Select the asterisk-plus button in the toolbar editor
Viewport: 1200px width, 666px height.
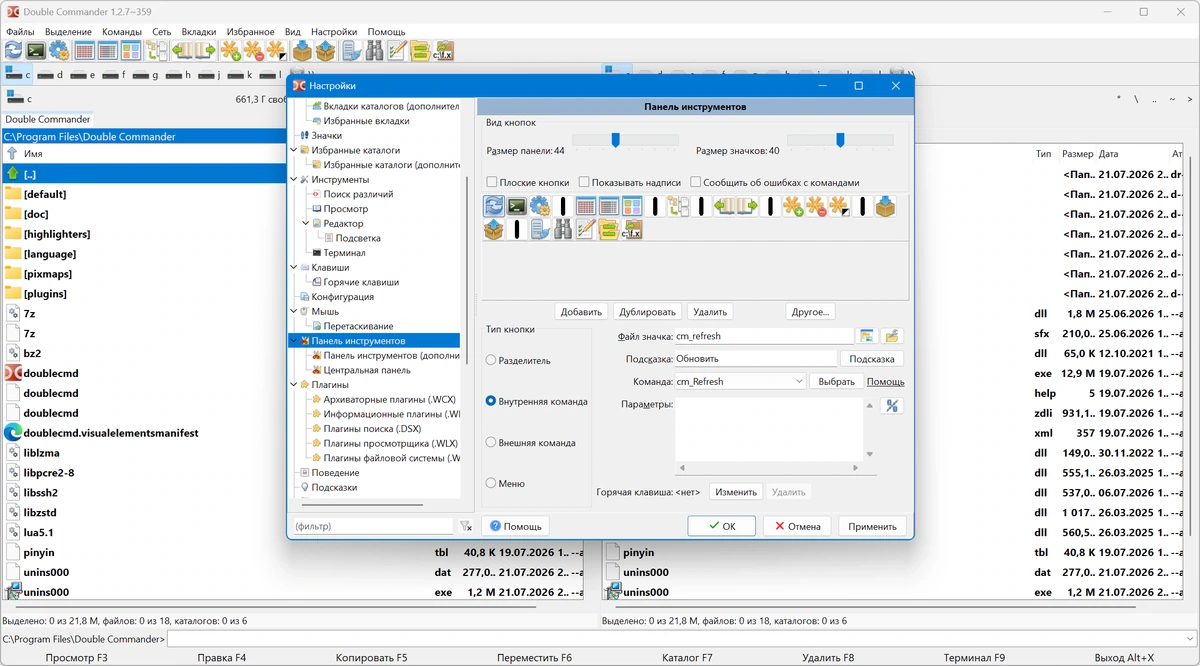click(x=793, y=206)
